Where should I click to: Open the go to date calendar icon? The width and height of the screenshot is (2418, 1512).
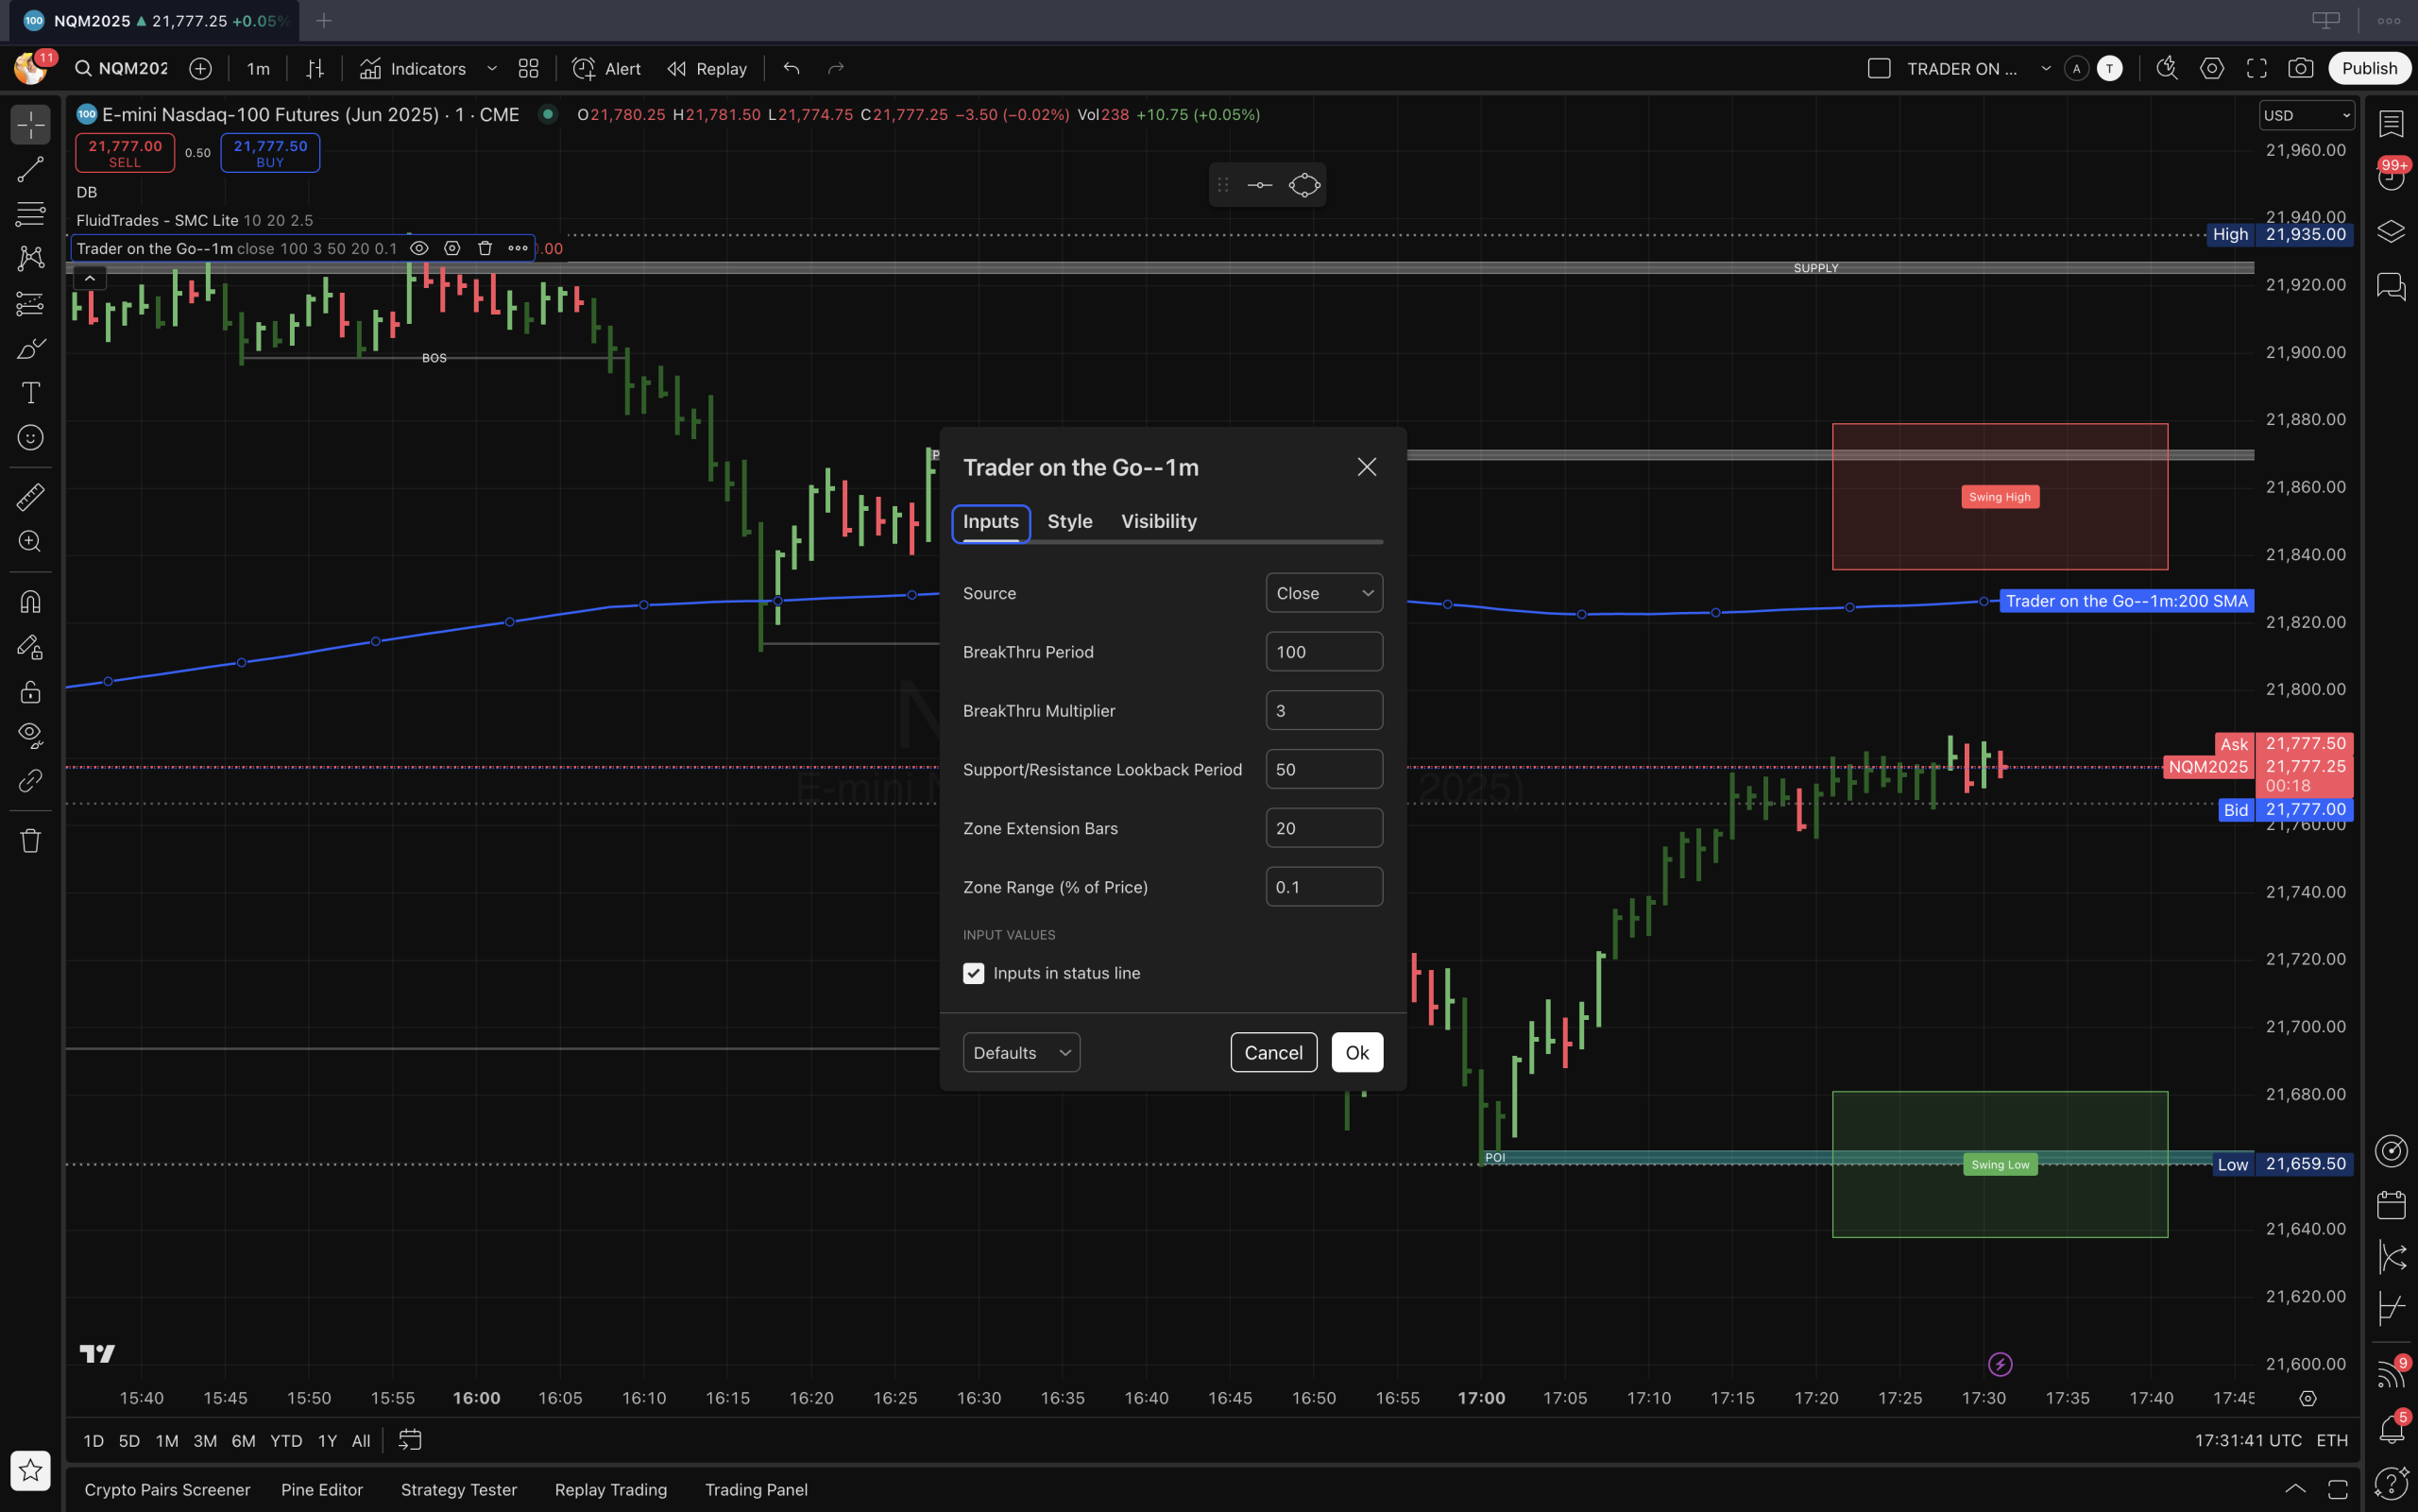point(410,1440)
